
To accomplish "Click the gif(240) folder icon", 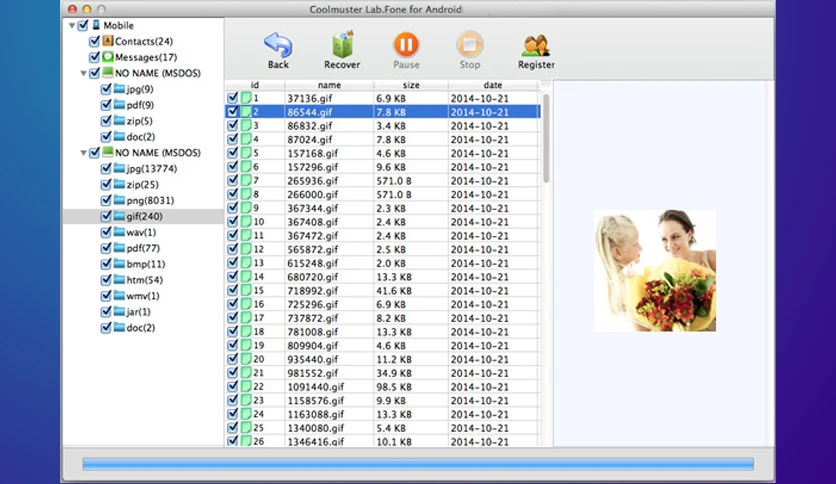I will [119, 216].
